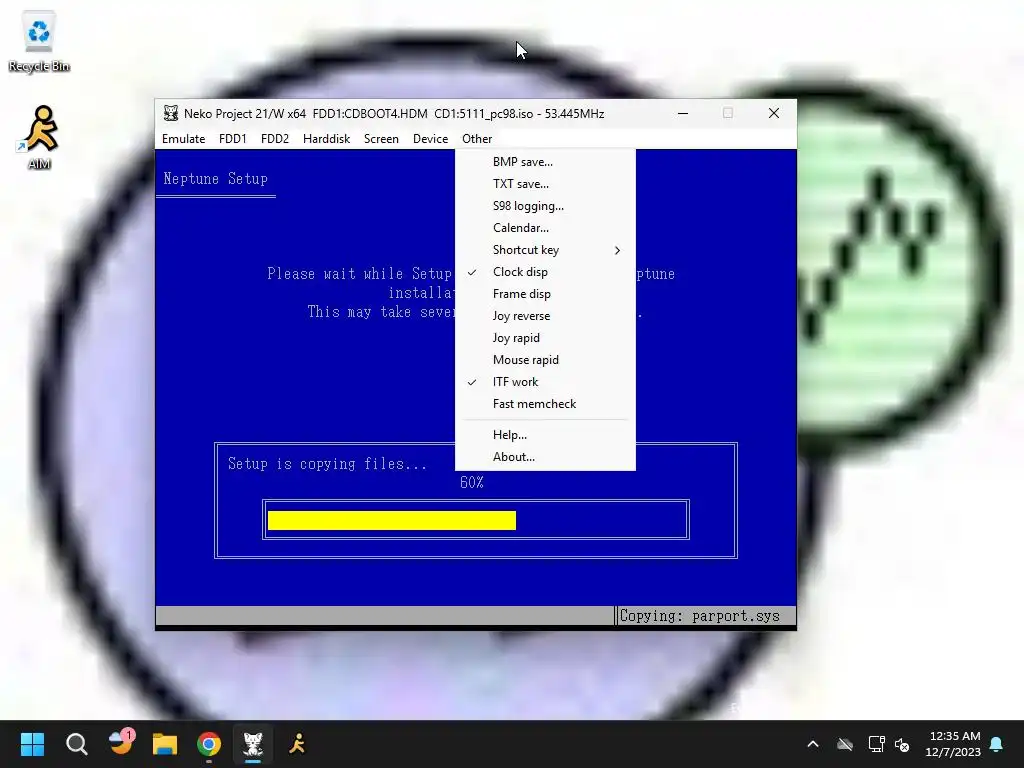The height and width of the screenshot is (768, 1024).
Task: Open About... from the Other menu
Action: (545, 457)
